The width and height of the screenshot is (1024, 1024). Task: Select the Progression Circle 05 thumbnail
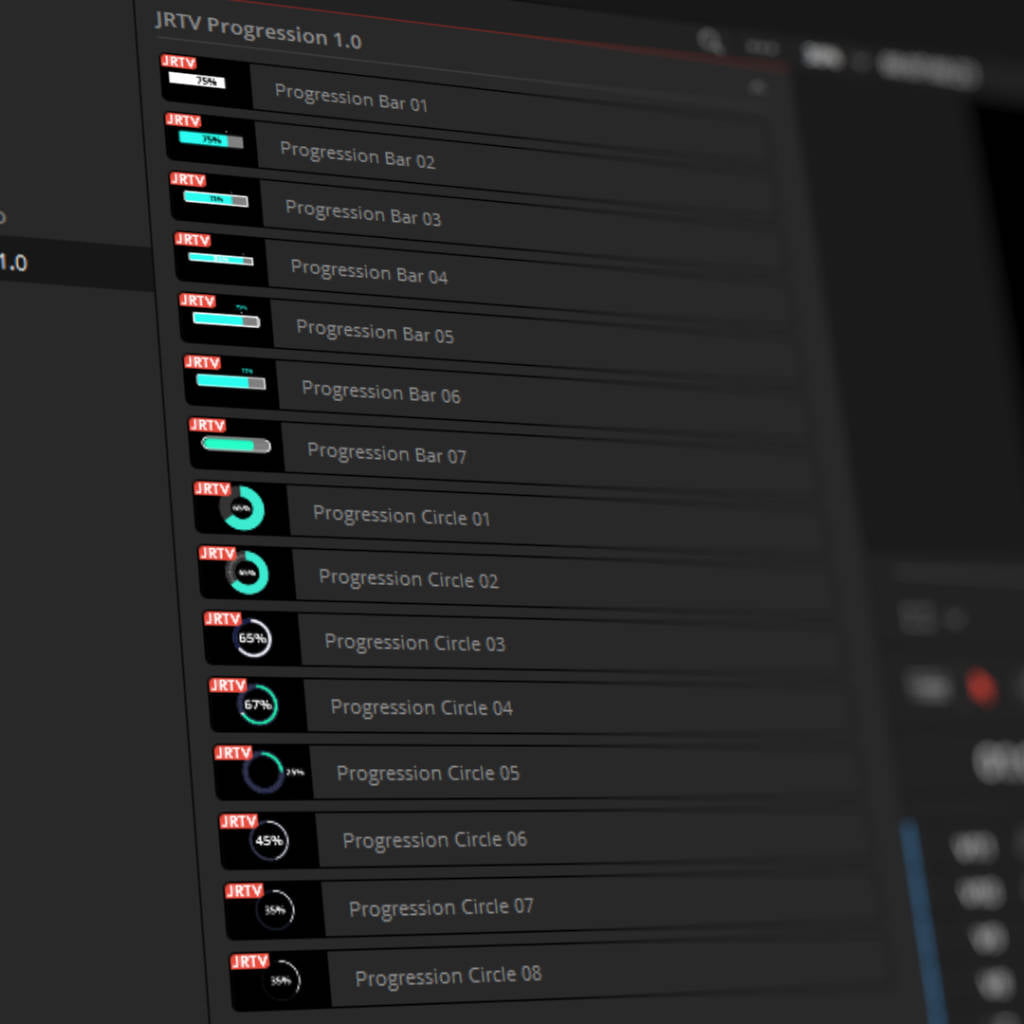(x=263, y=771)
